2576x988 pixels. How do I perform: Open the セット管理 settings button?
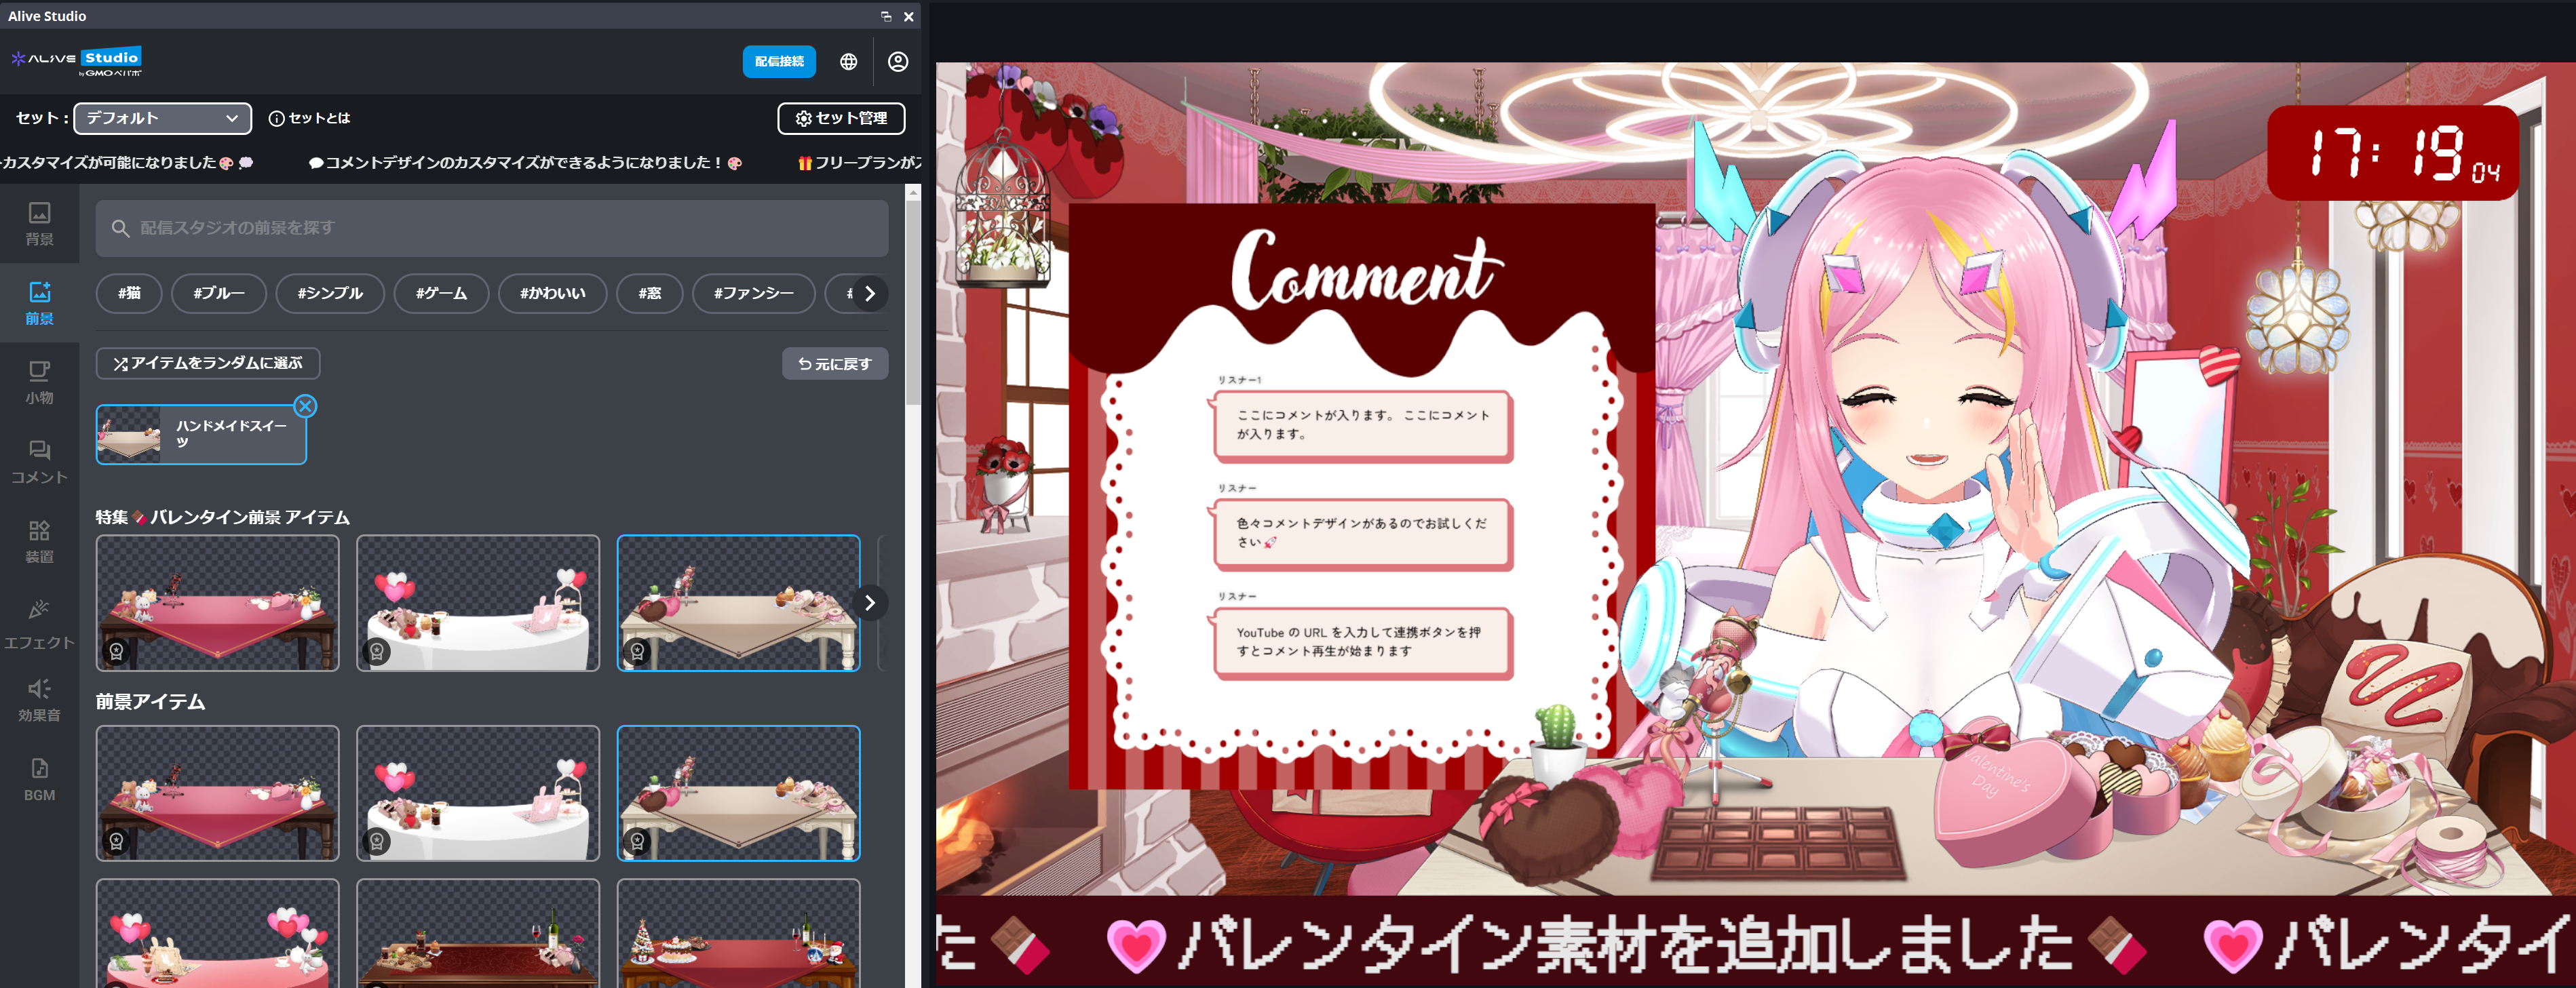tap(841, 118)
